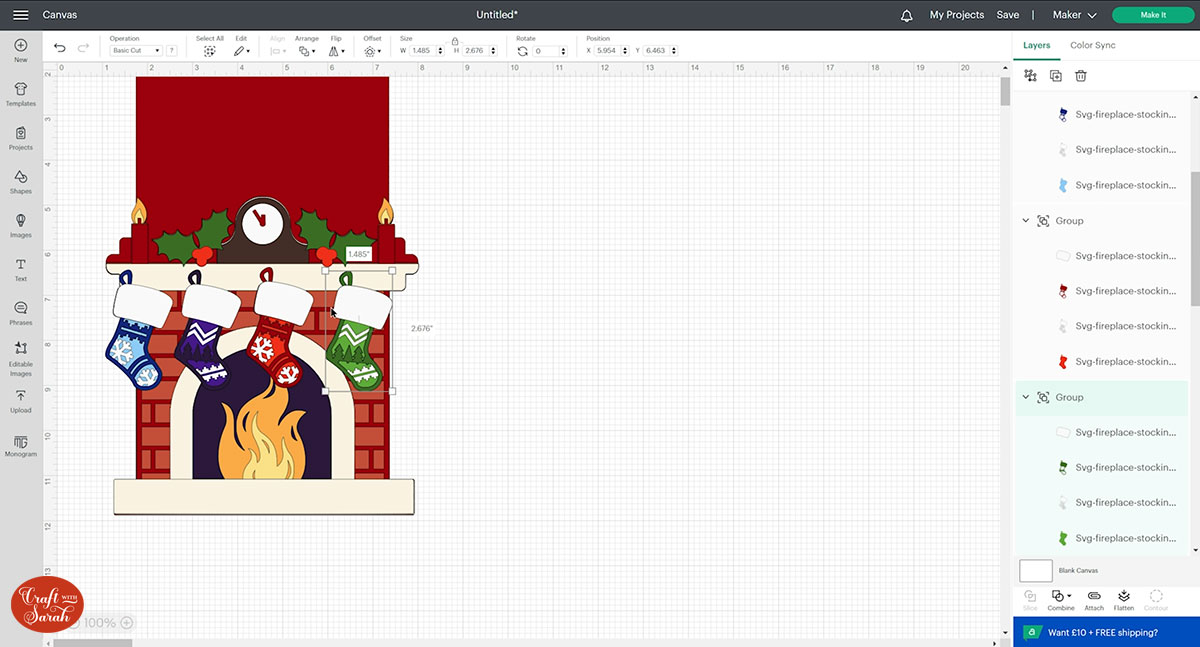This screenshot has height=647, width=1200.
Task: Open the Text tool
Action: [x=21, y=268]
